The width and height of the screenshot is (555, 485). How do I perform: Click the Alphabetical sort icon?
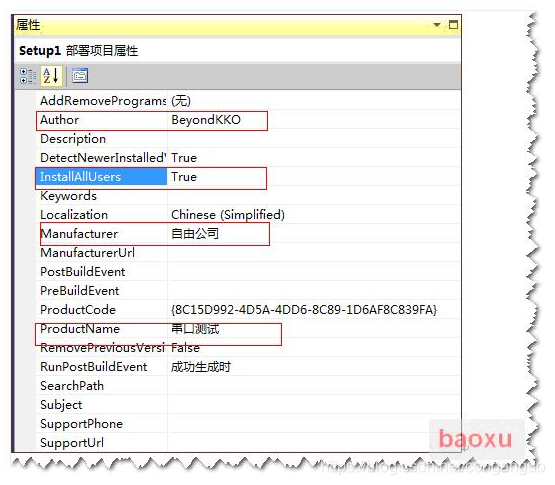(51, 76)
